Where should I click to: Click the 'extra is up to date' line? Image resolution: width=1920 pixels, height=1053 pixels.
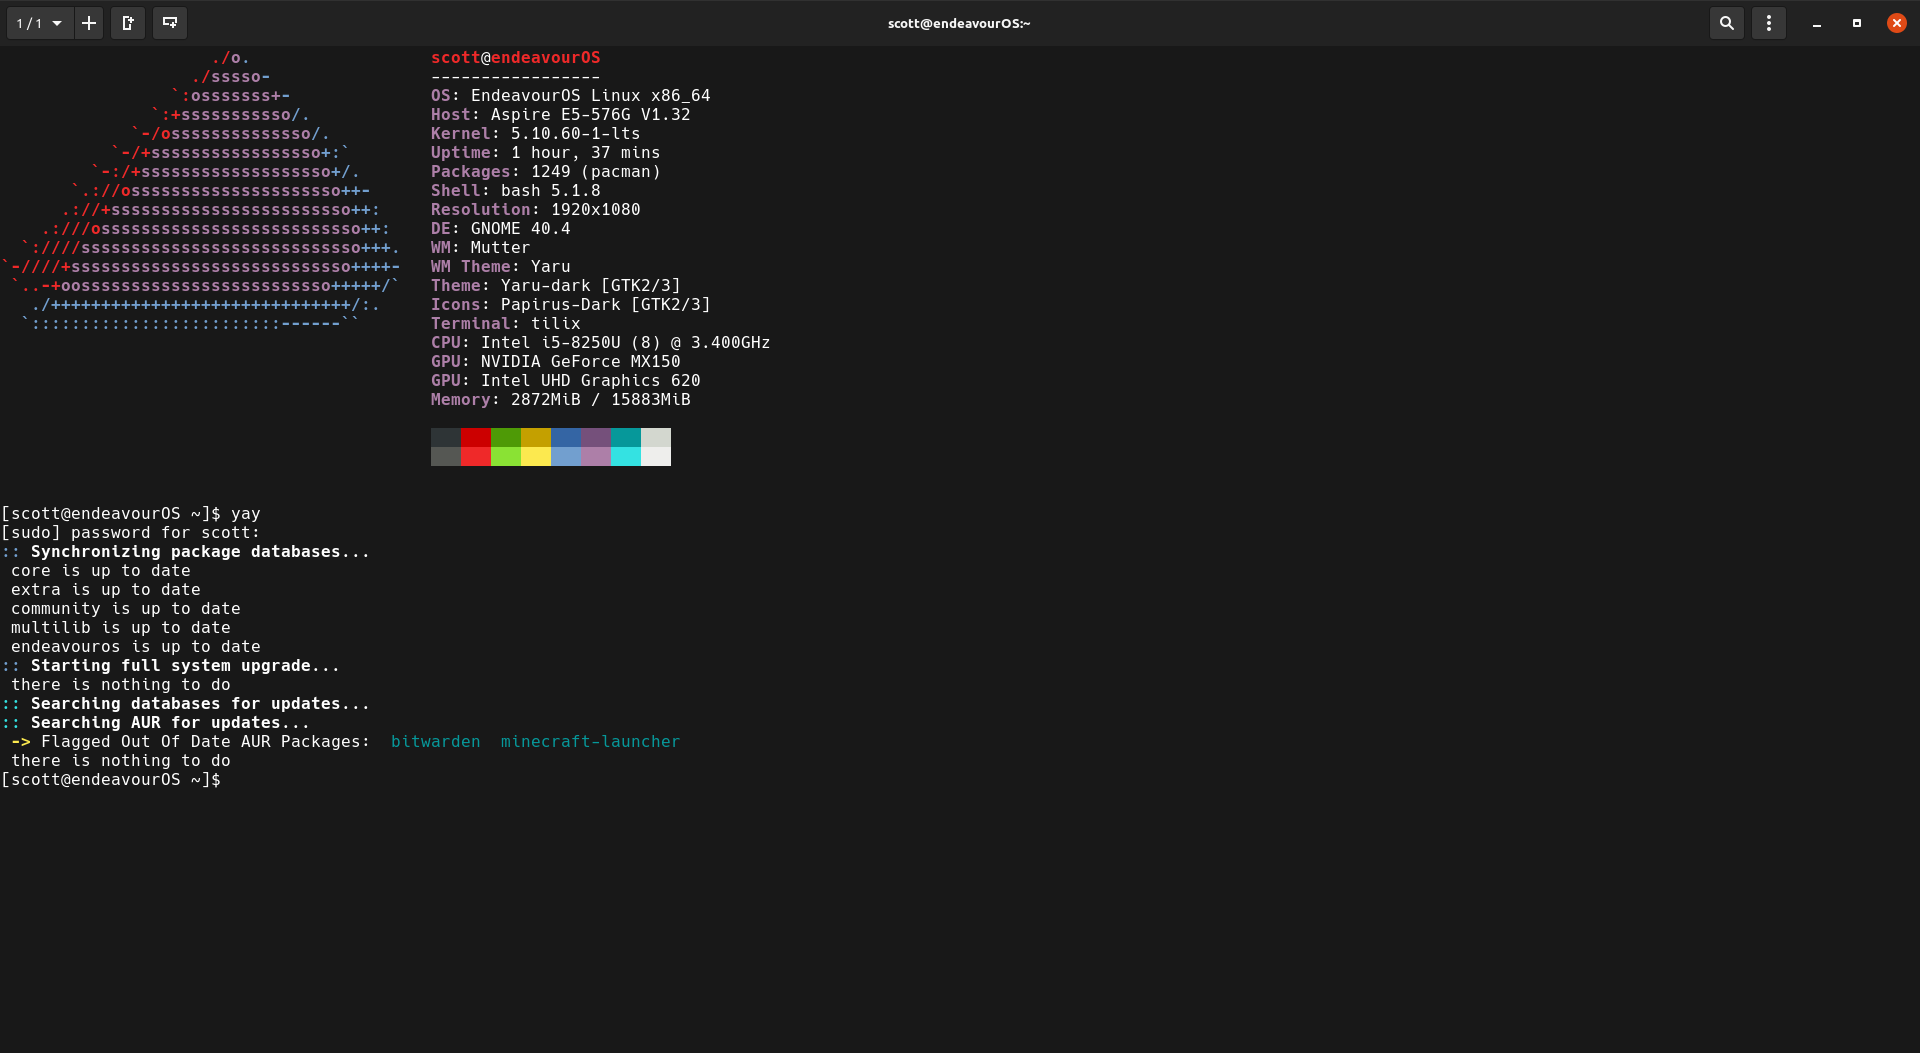point(106,590)
